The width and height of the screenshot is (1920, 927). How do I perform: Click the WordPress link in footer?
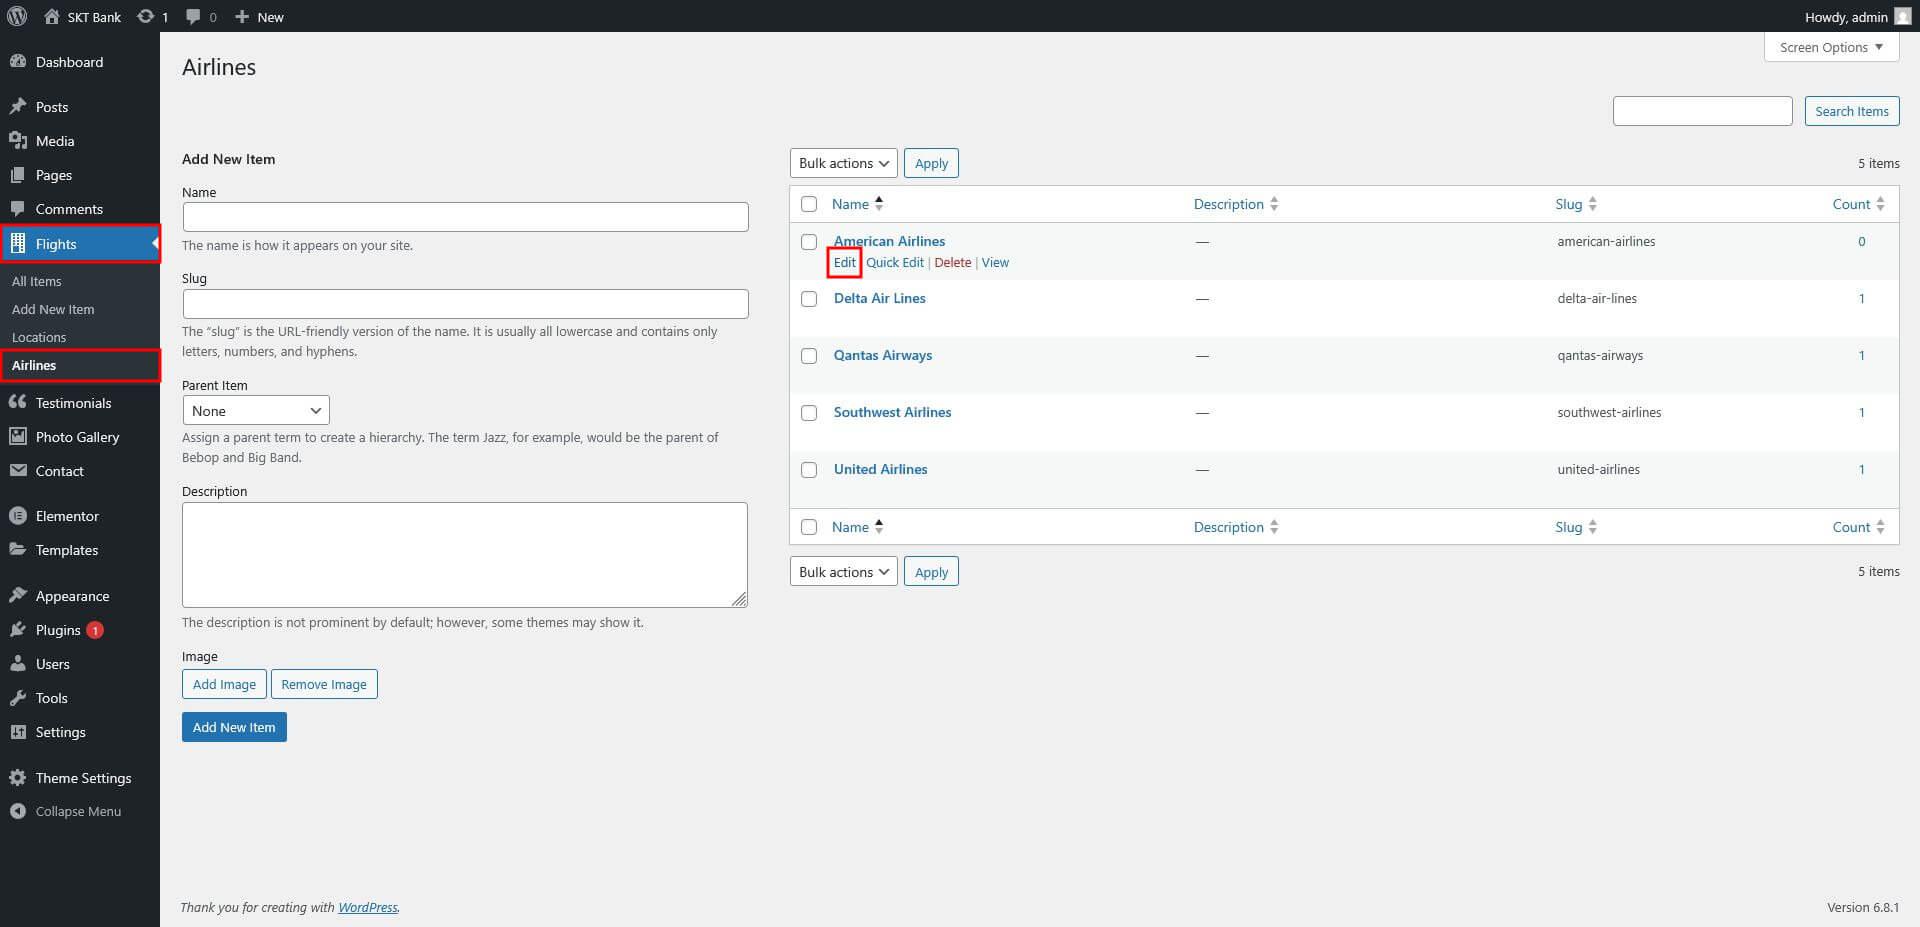[368, 907]
